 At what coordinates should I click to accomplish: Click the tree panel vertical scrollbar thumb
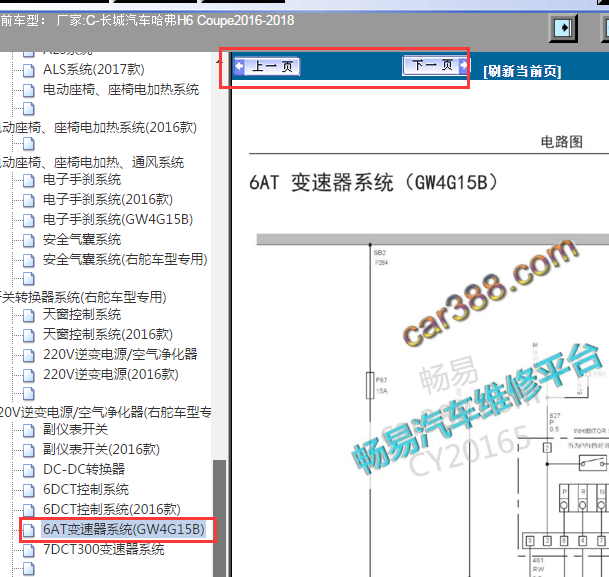[219, 518]
